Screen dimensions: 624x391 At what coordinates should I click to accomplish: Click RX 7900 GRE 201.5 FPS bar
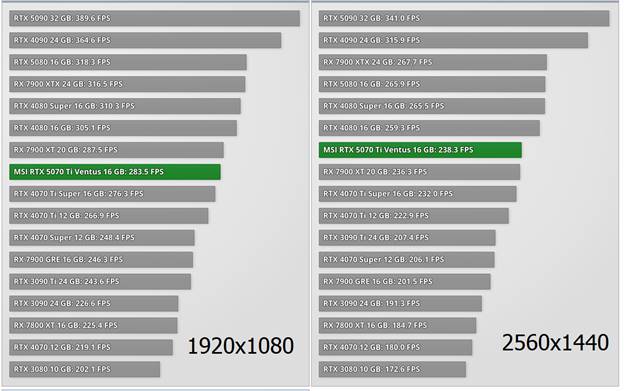404,281
